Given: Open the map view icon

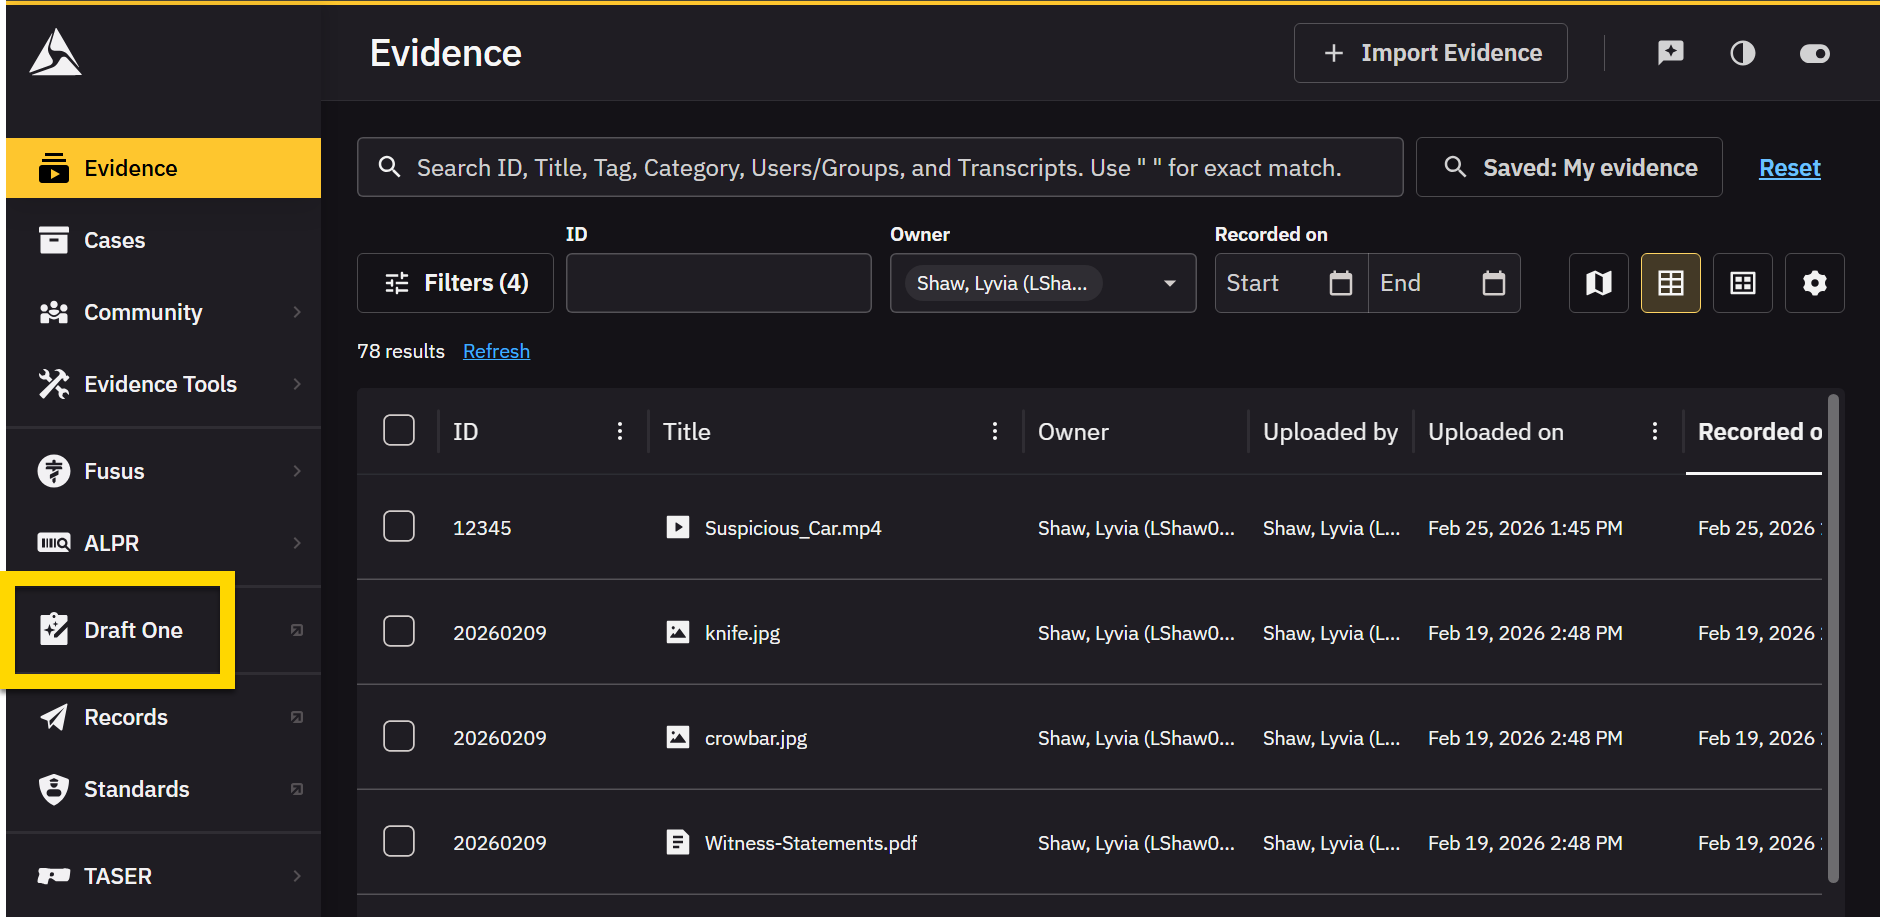Looking at the screenshot, I should pos(1598,283).
